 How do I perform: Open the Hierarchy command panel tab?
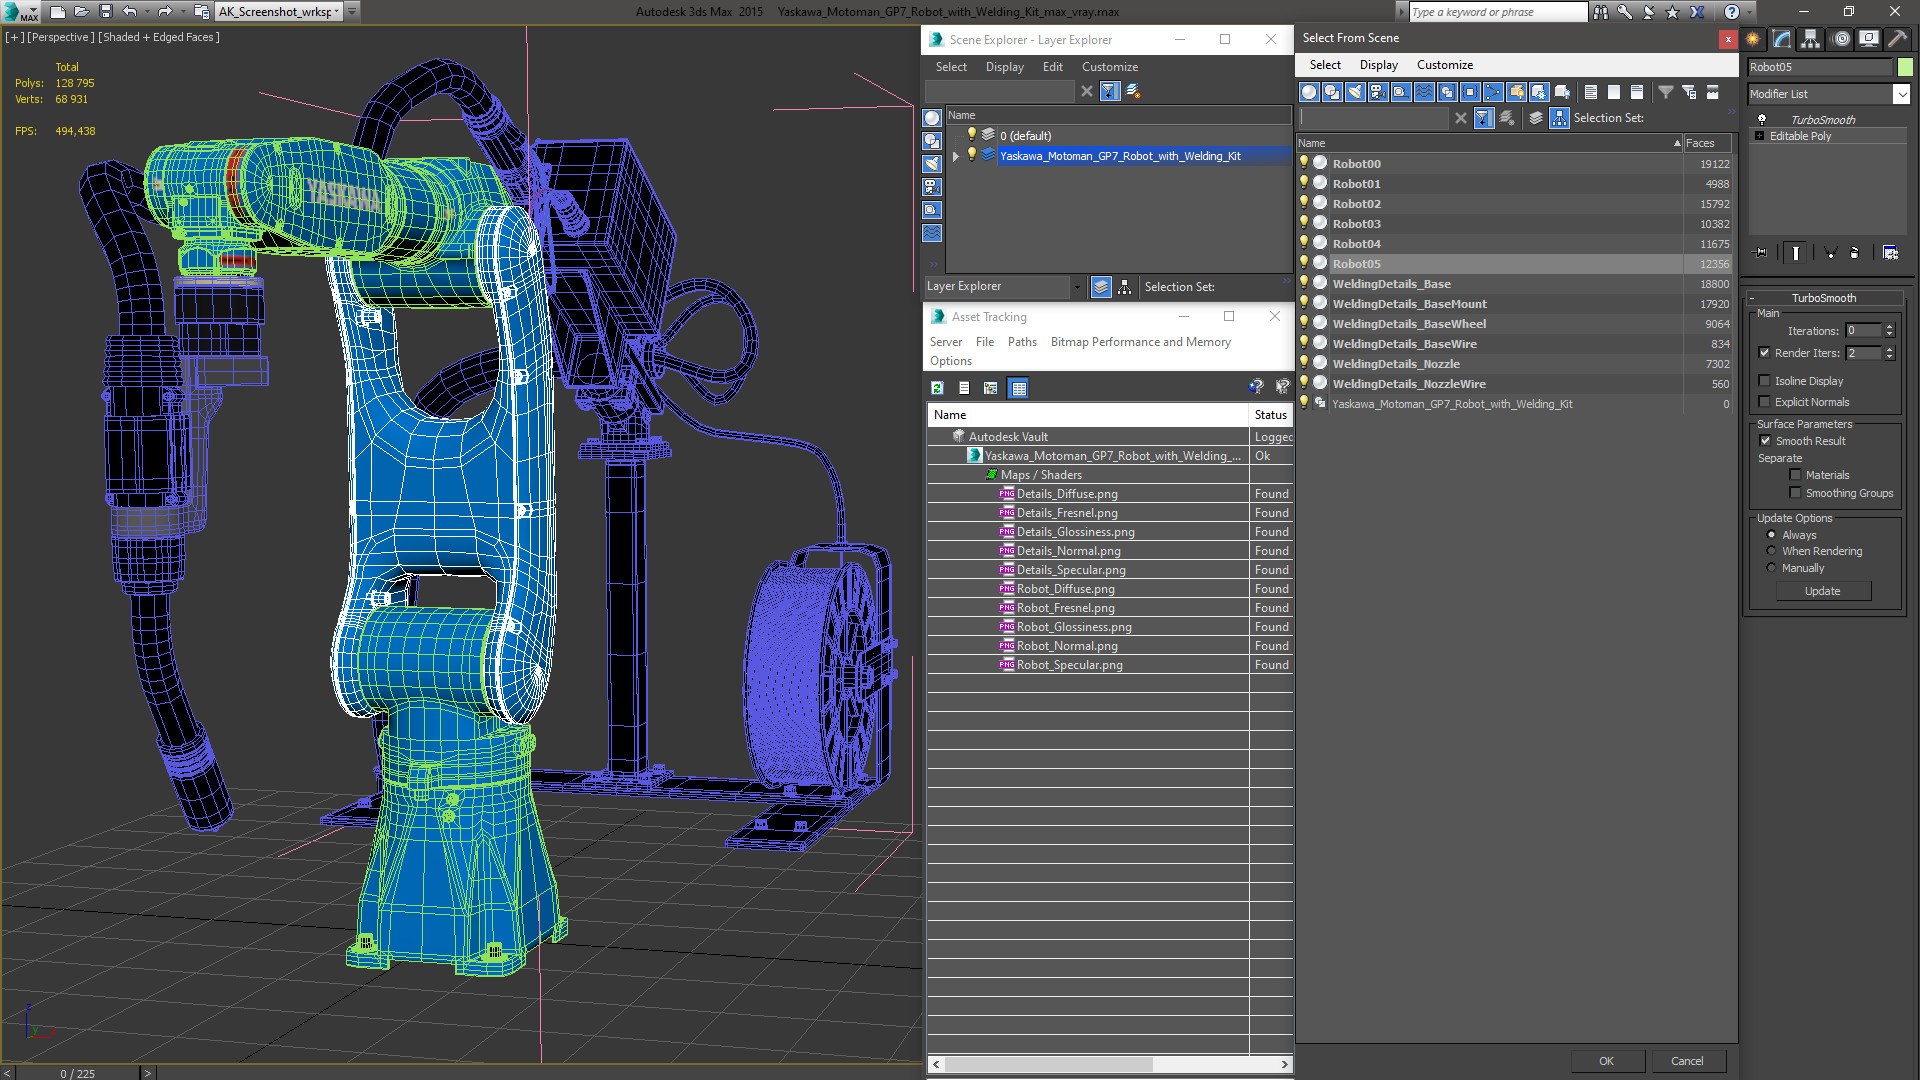click(1811, 39)
